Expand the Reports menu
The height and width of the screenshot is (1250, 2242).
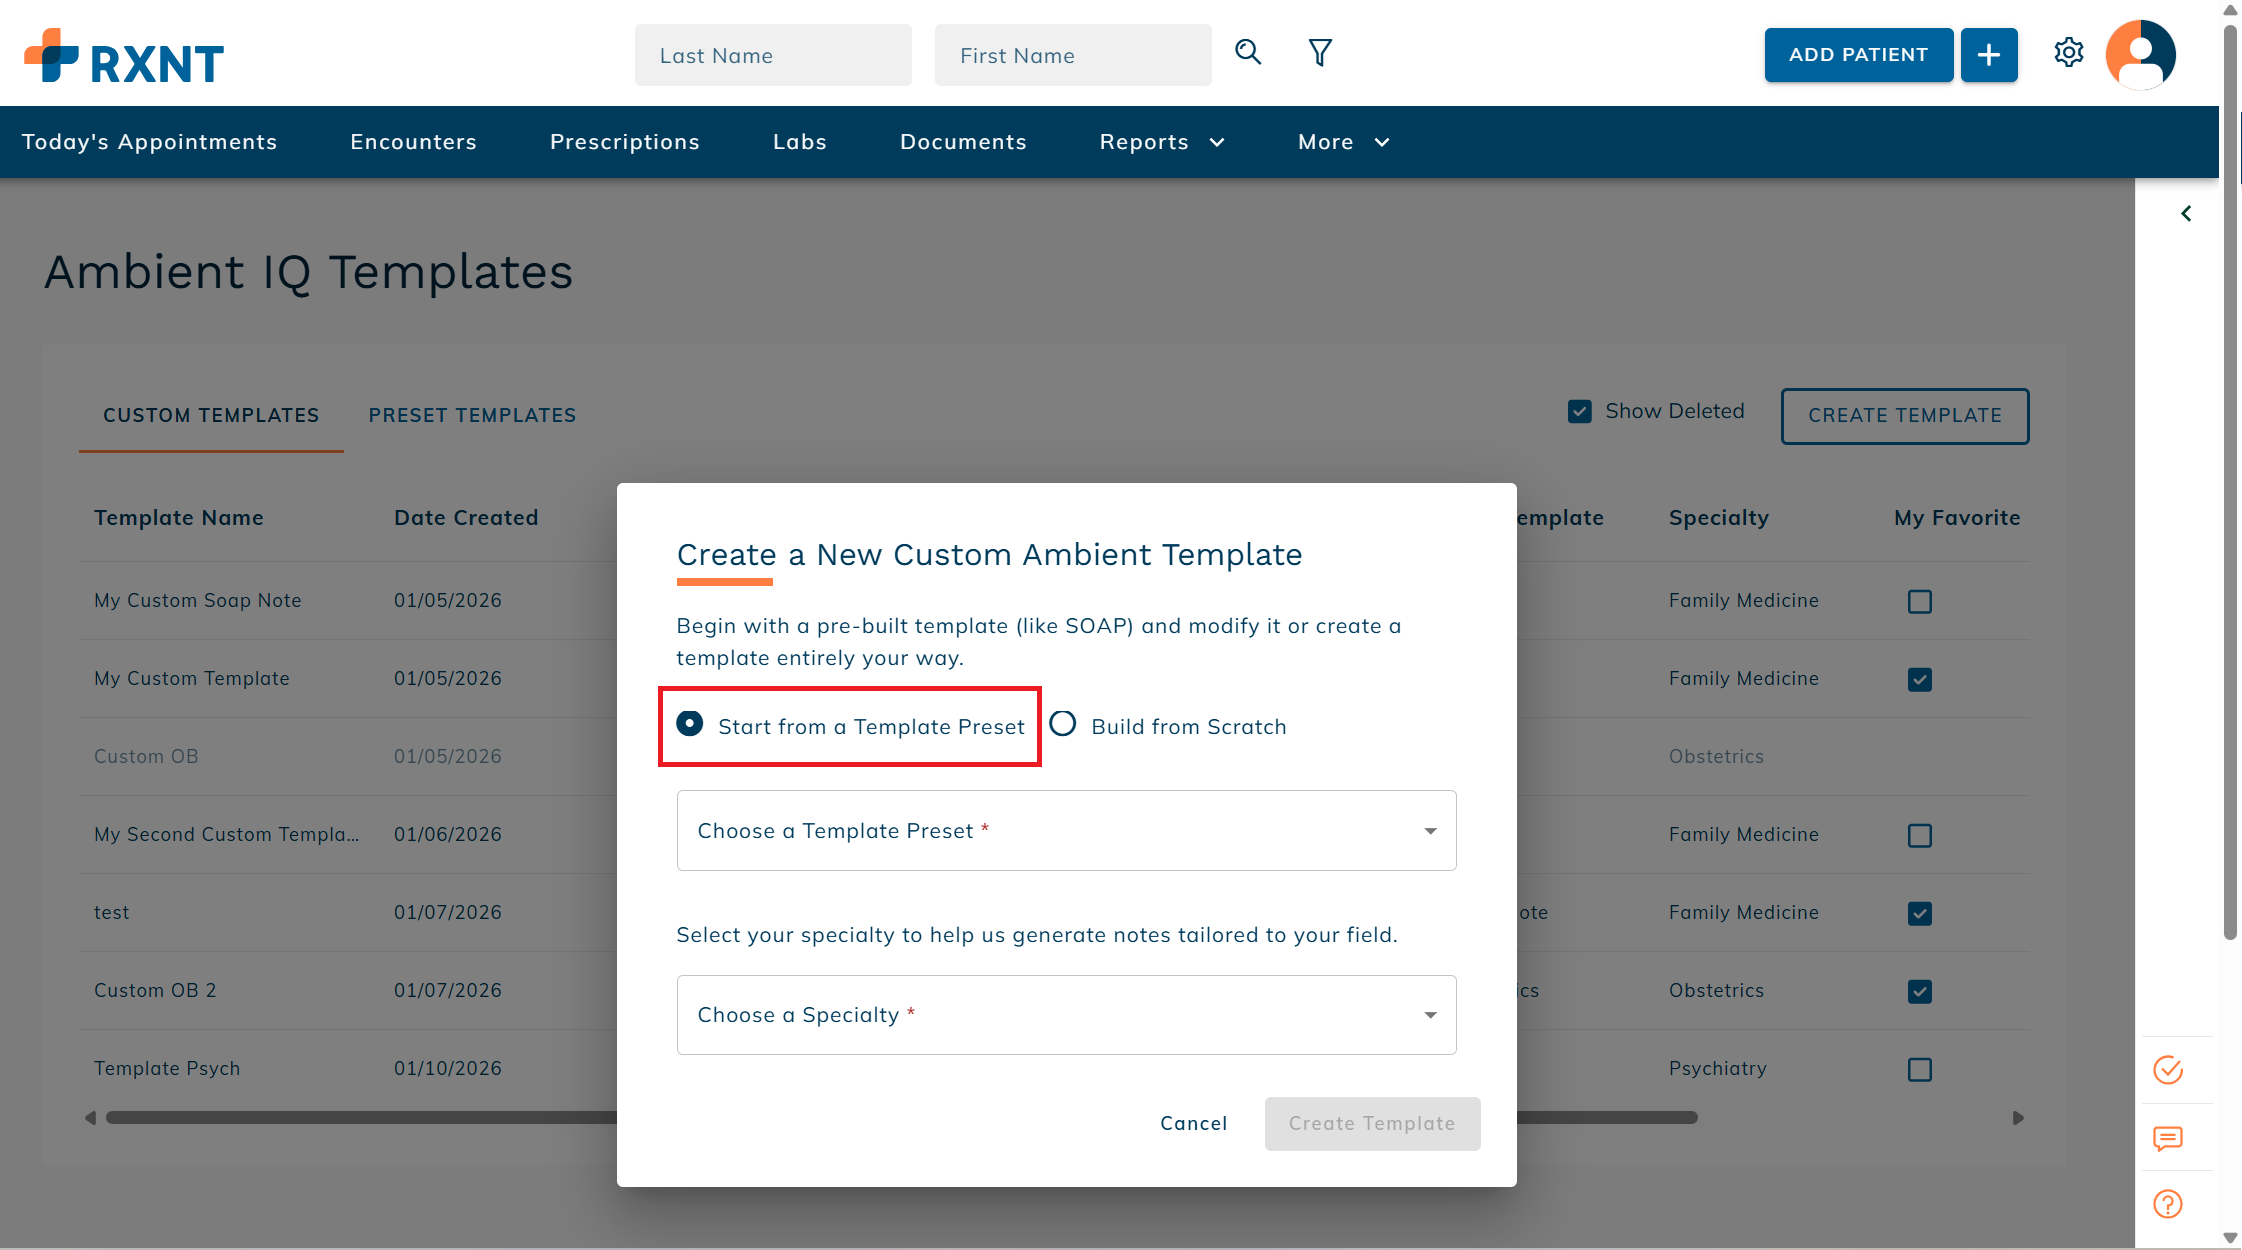pyautogui.click(x=1161, y=142)
